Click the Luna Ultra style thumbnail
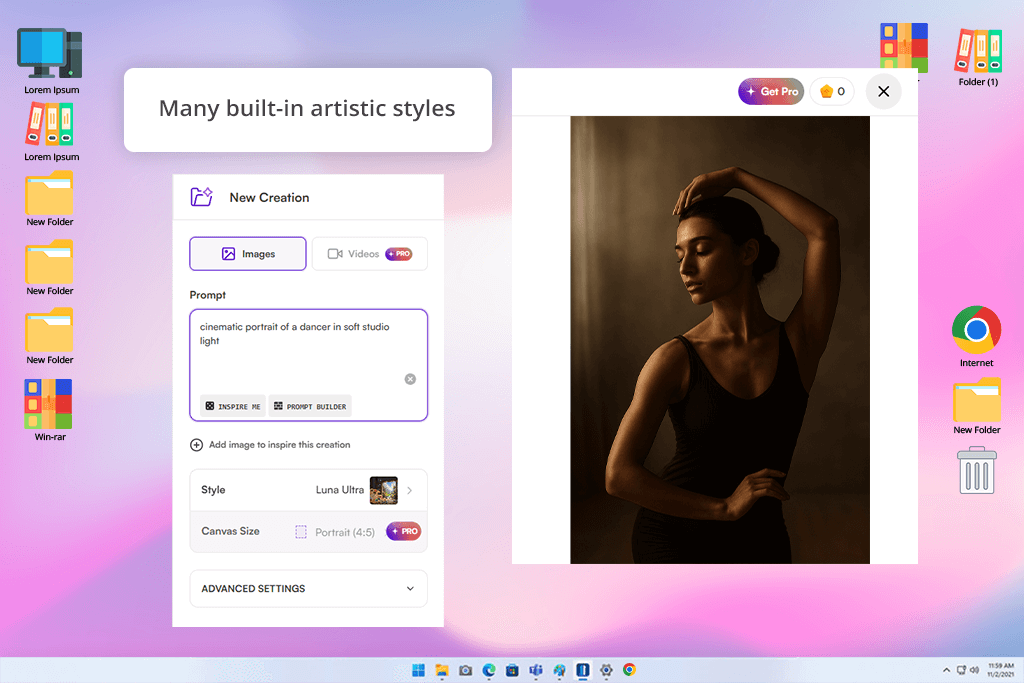 pos(383,490)
